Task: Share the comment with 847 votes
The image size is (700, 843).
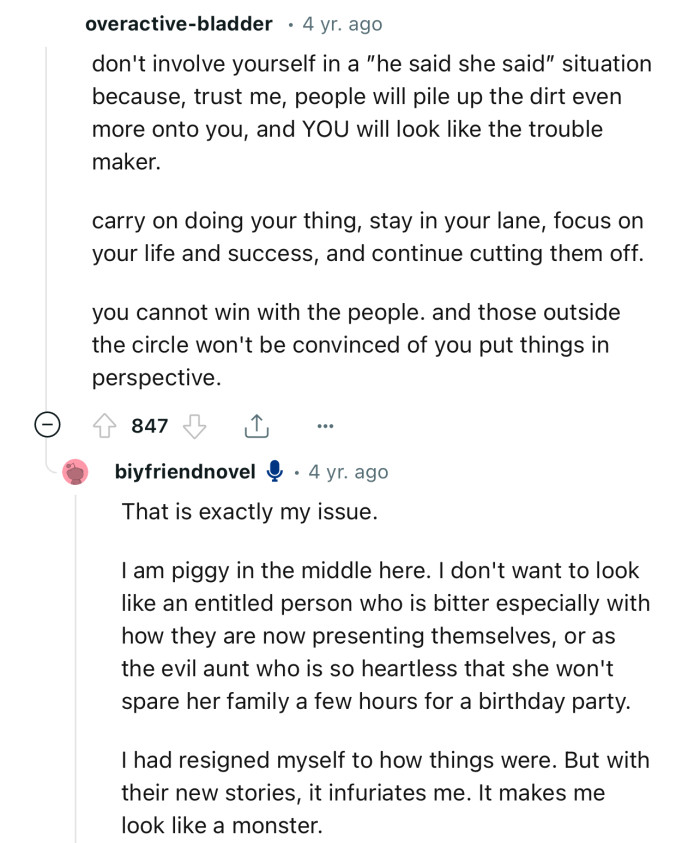Action: pyautogui.click(x=255, y=427)
